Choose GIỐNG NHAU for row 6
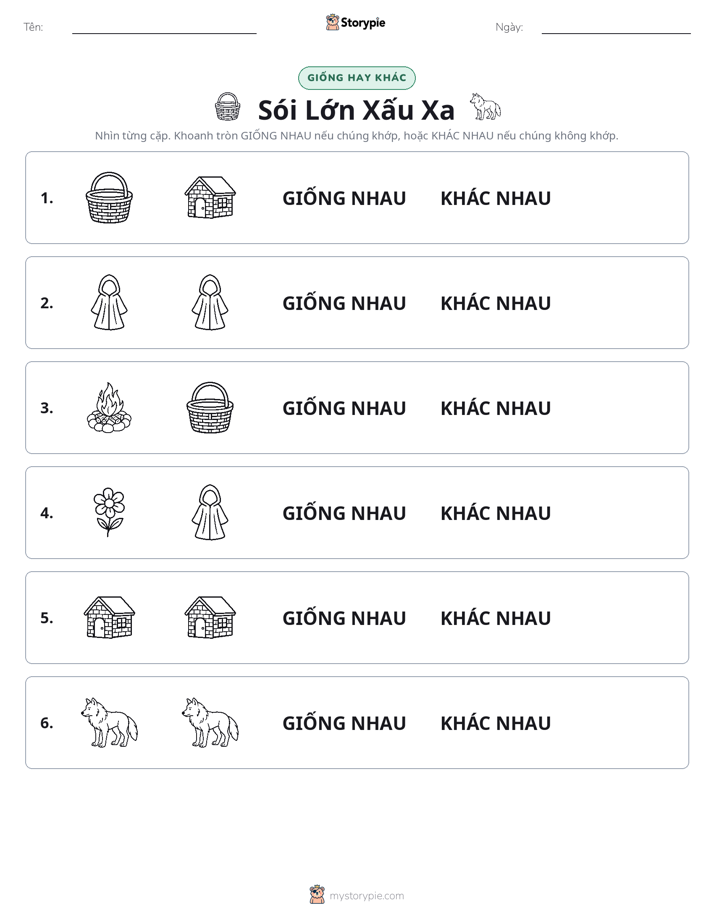714x924 pixels. coord(344,722)
